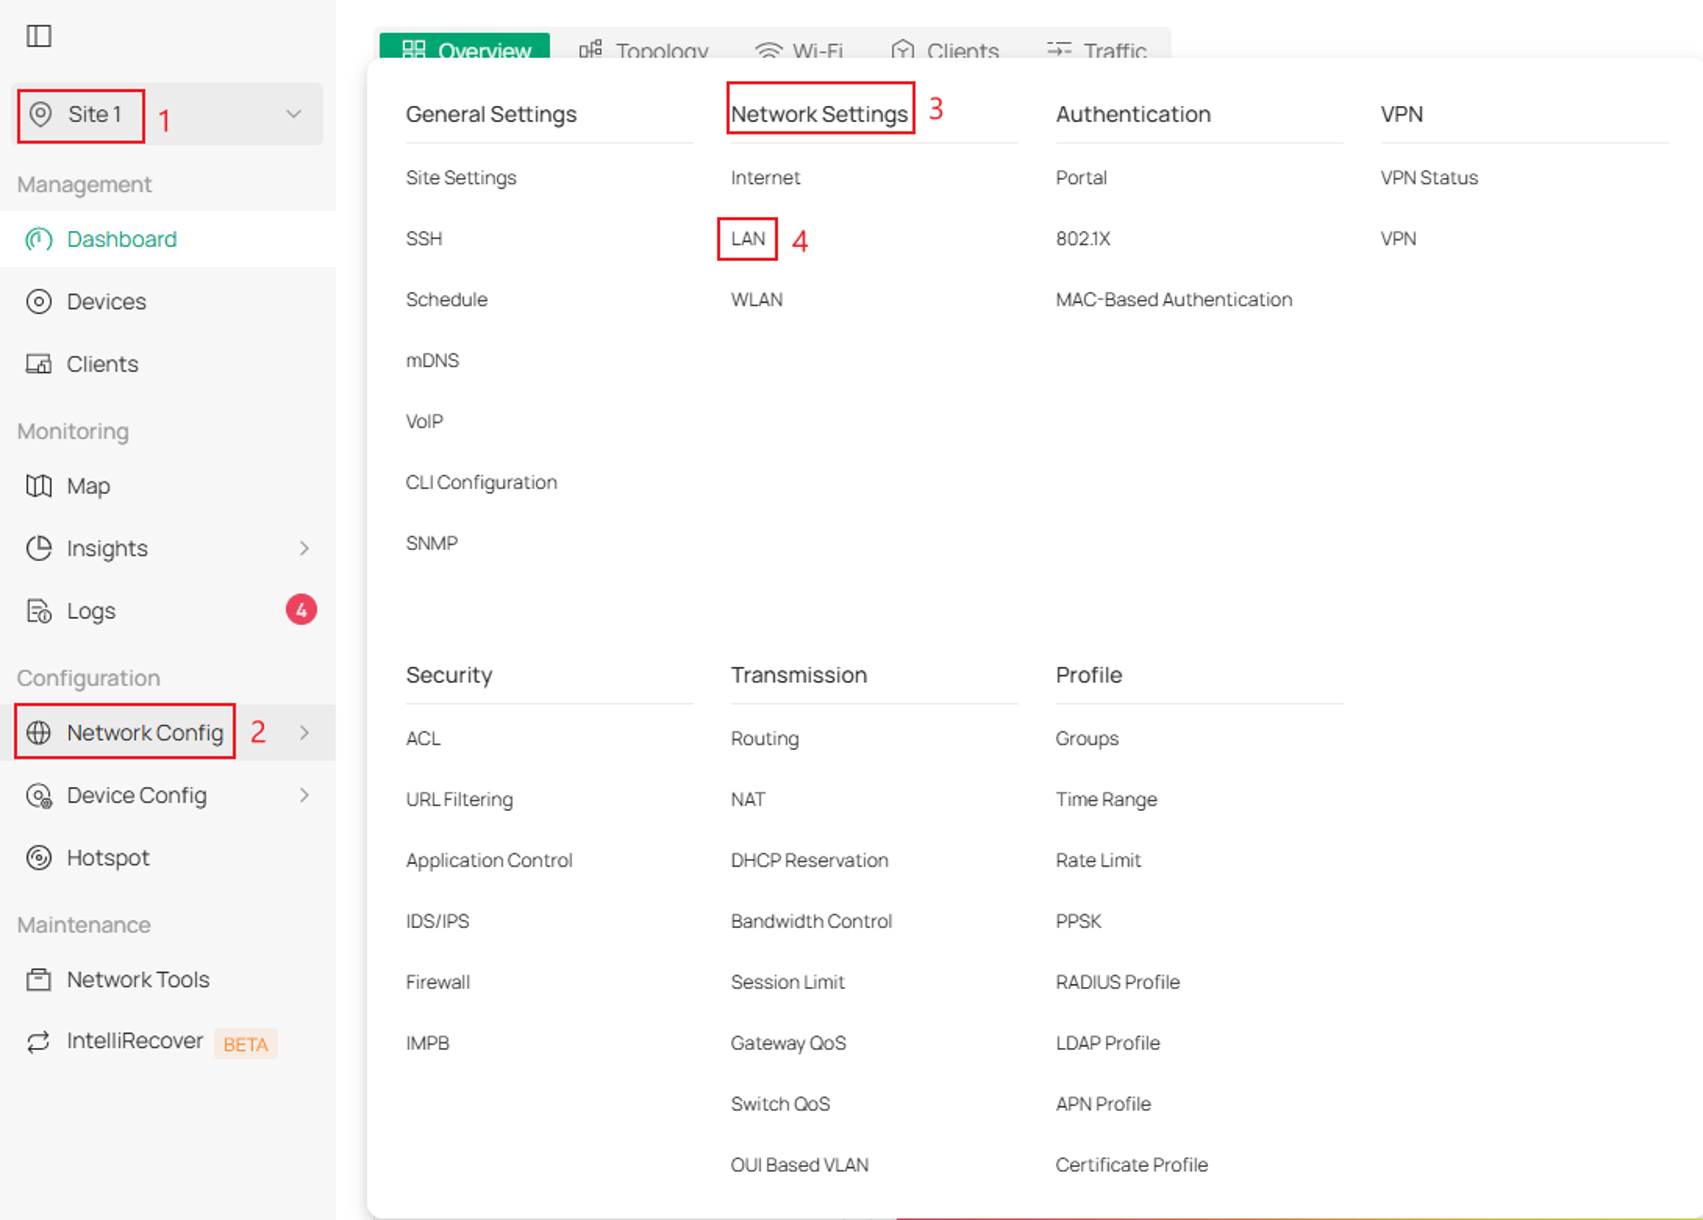Collapse the sidebar using the panel toggle icon
The height and width of the screenshot is (1220, 1703).
(x=39, y=36)
